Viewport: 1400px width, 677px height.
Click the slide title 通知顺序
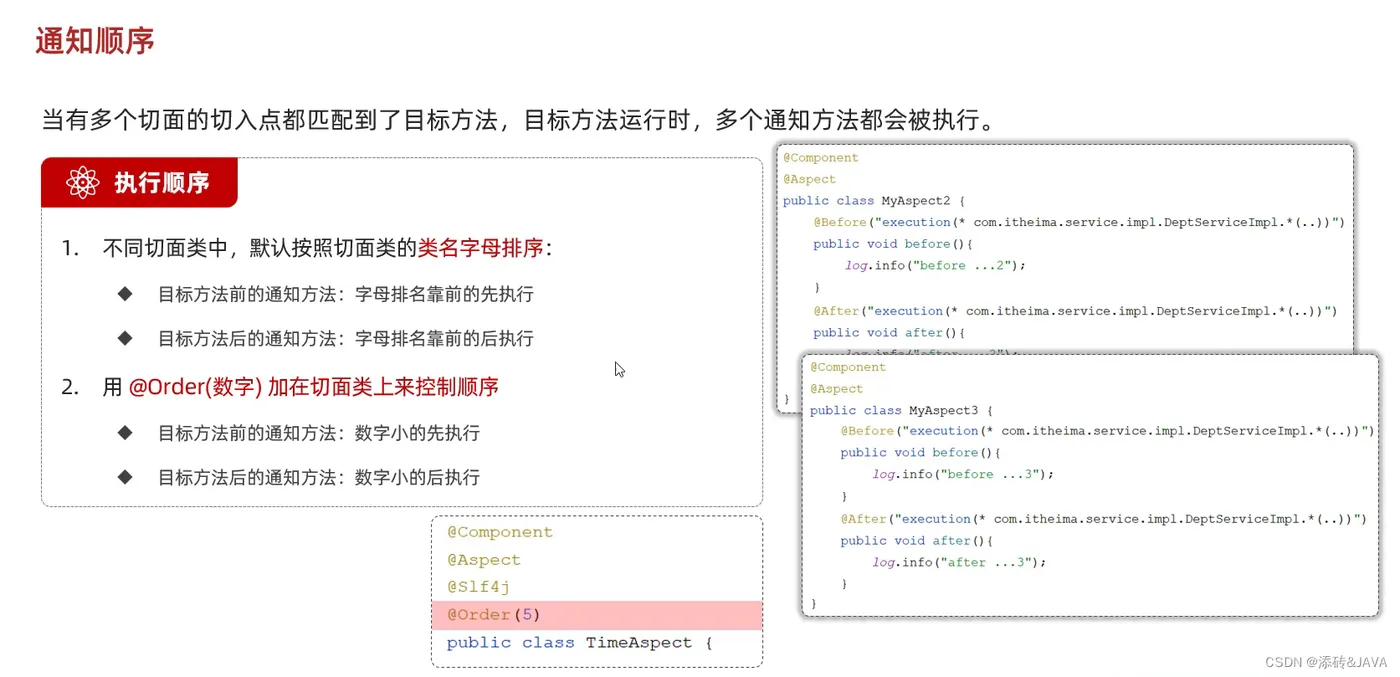point(95,41)
